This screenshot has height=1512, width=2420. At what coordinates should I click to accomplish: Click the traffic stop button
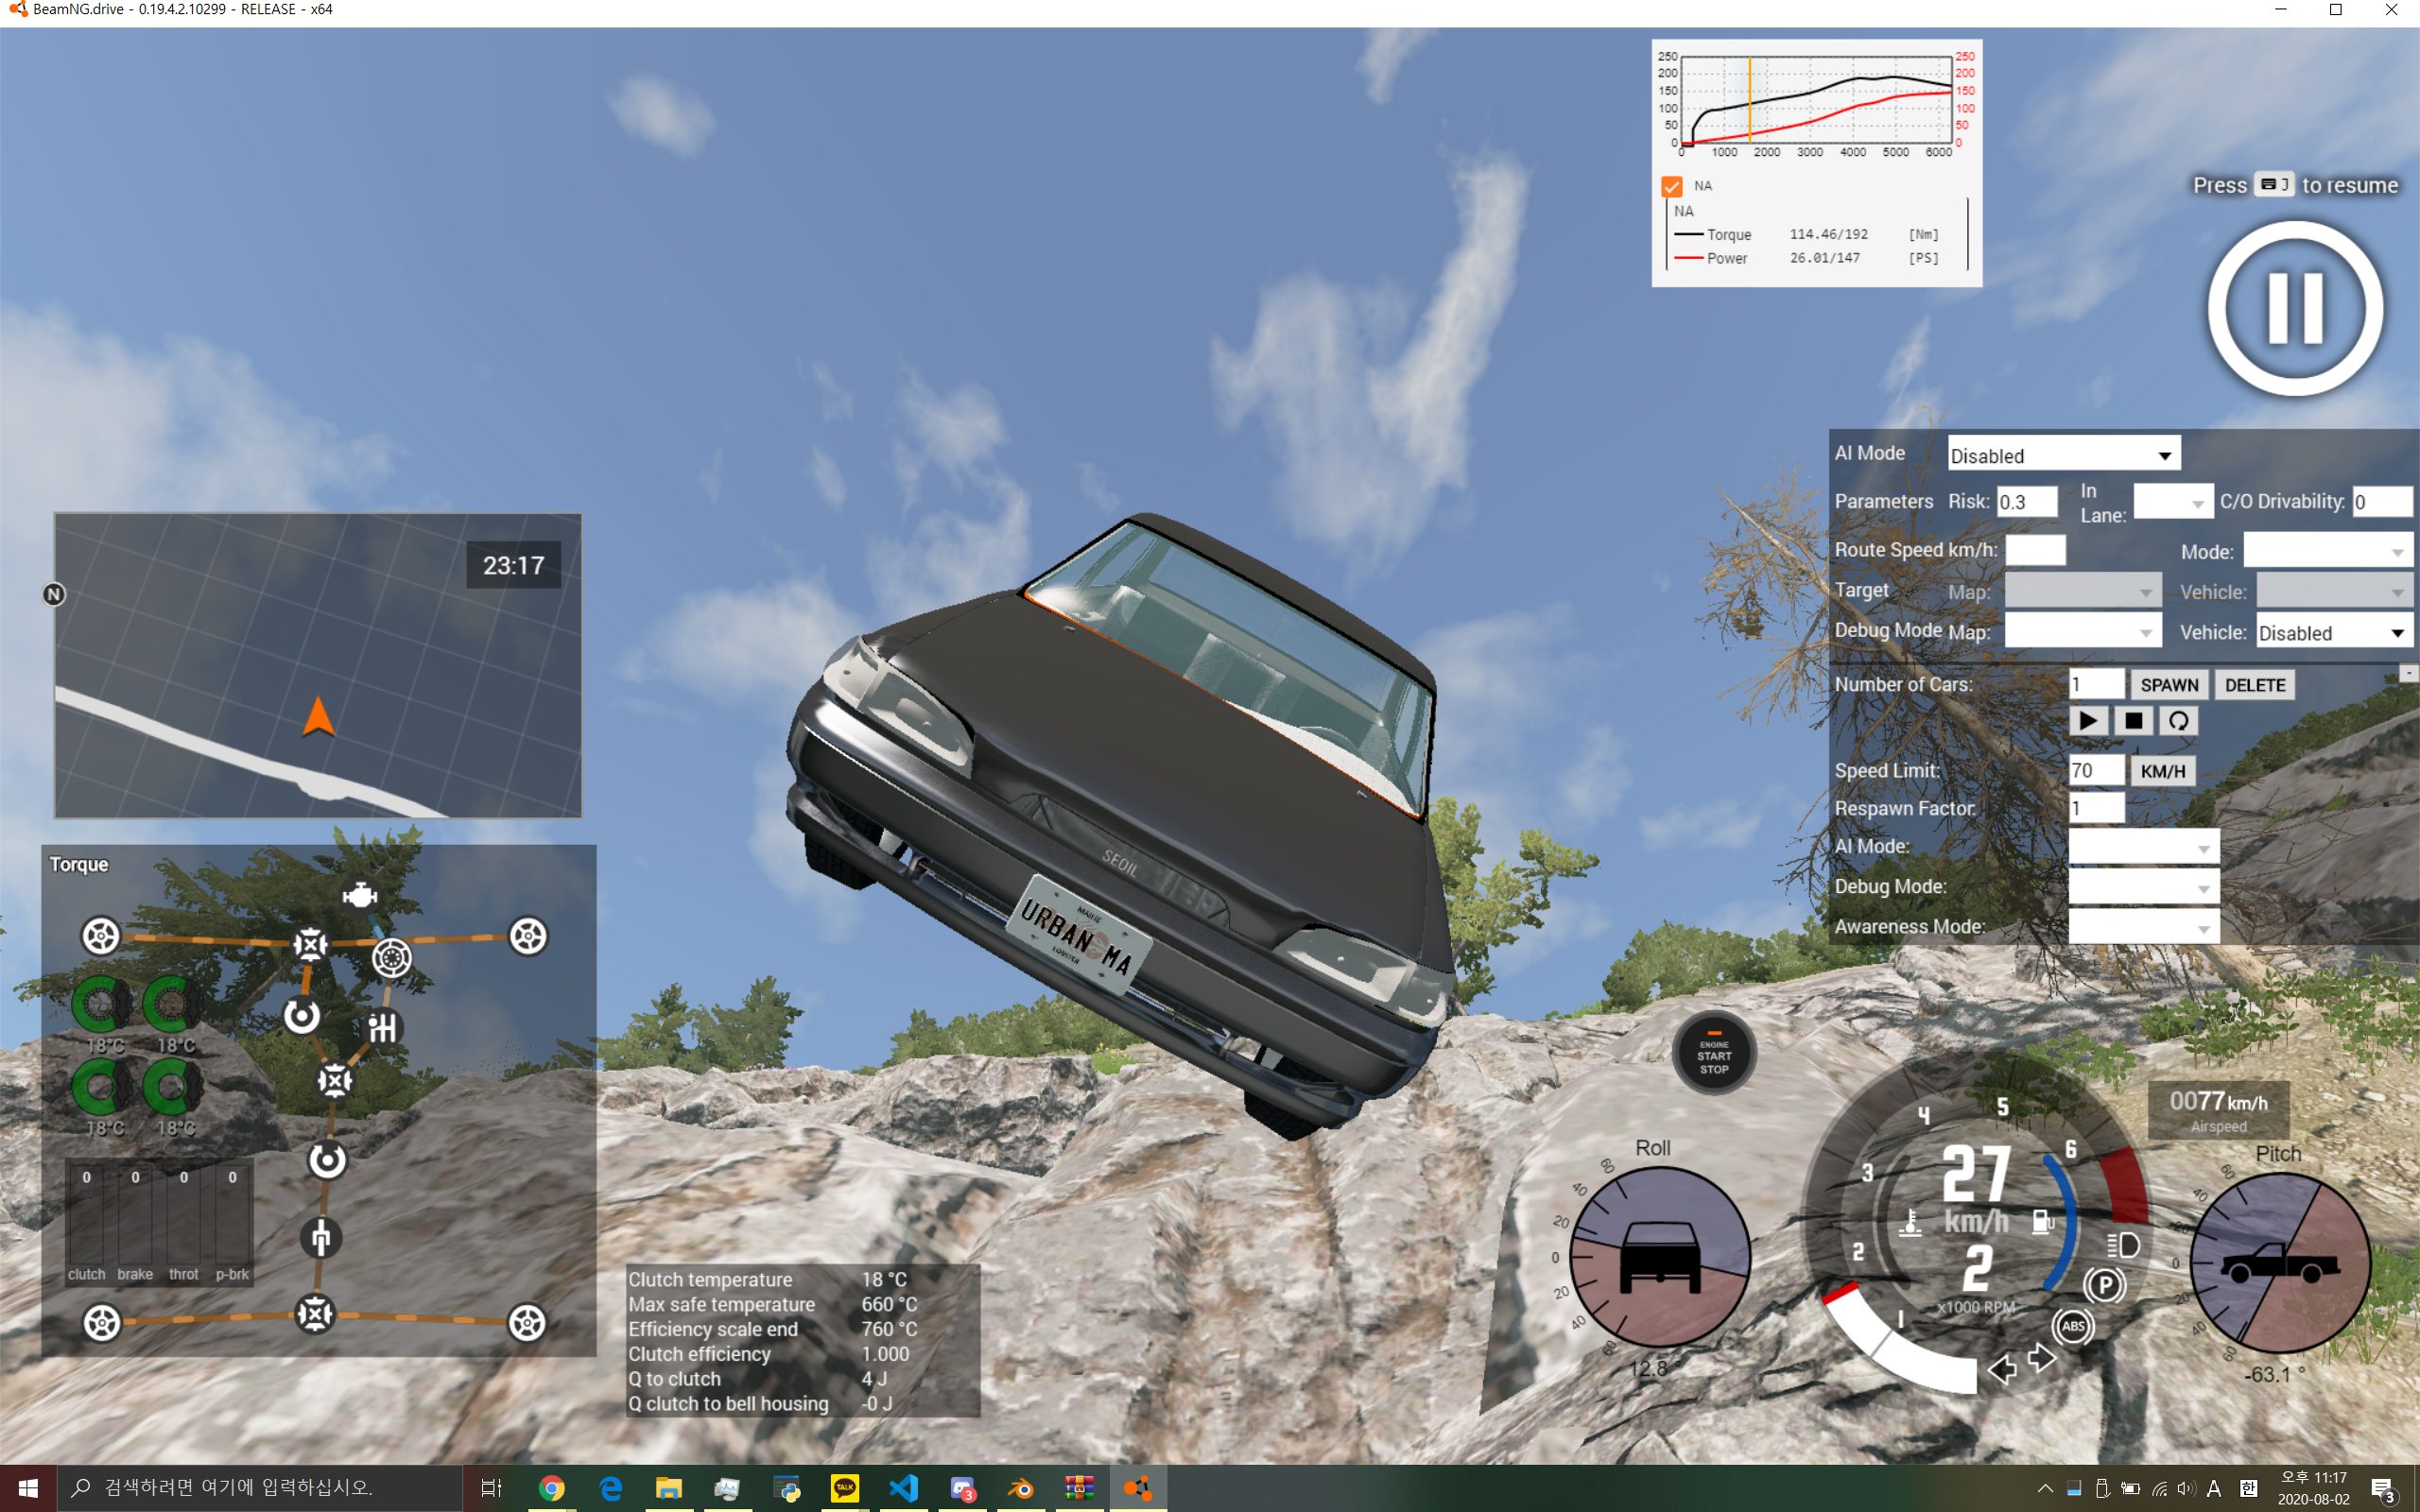tap(2132, 721)
